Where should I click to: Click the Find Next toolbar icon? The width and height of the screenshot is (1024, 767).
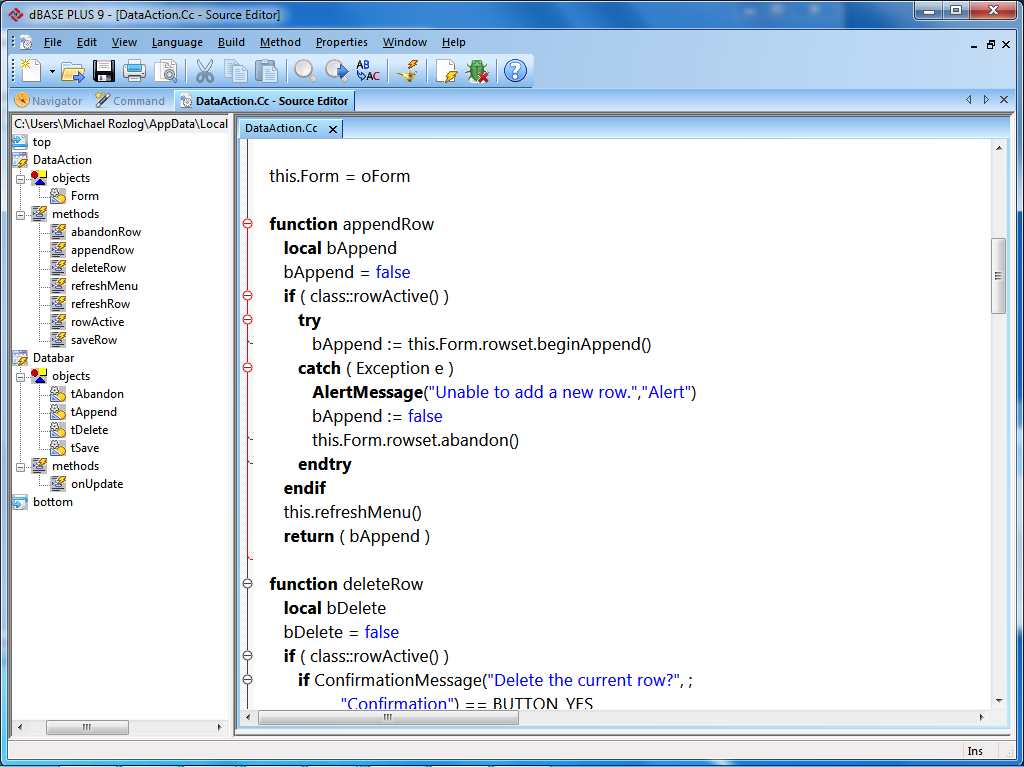337,71
